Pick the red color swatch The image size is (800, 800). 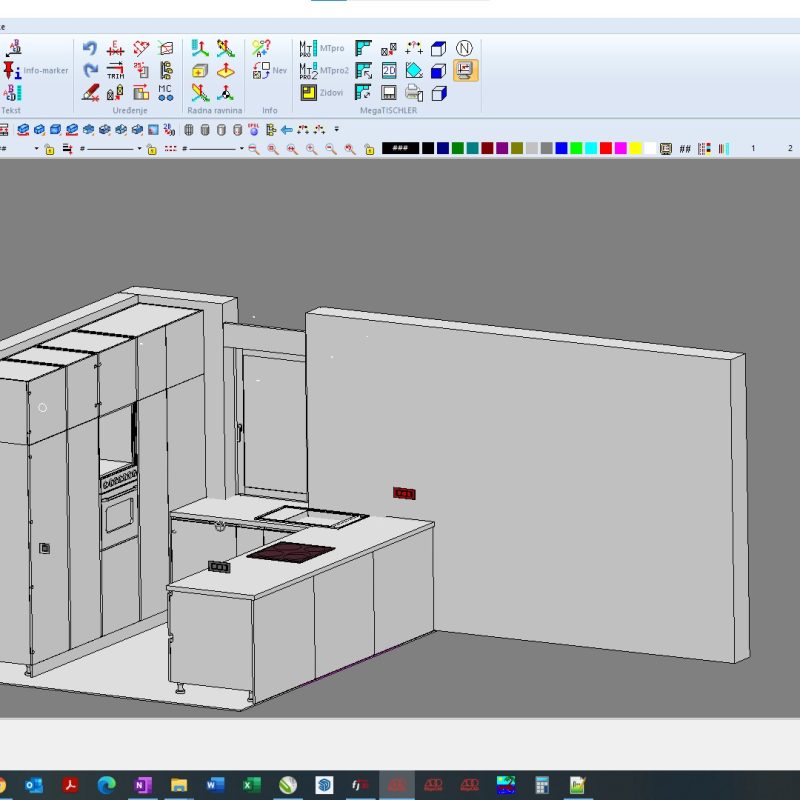[606, 148]
